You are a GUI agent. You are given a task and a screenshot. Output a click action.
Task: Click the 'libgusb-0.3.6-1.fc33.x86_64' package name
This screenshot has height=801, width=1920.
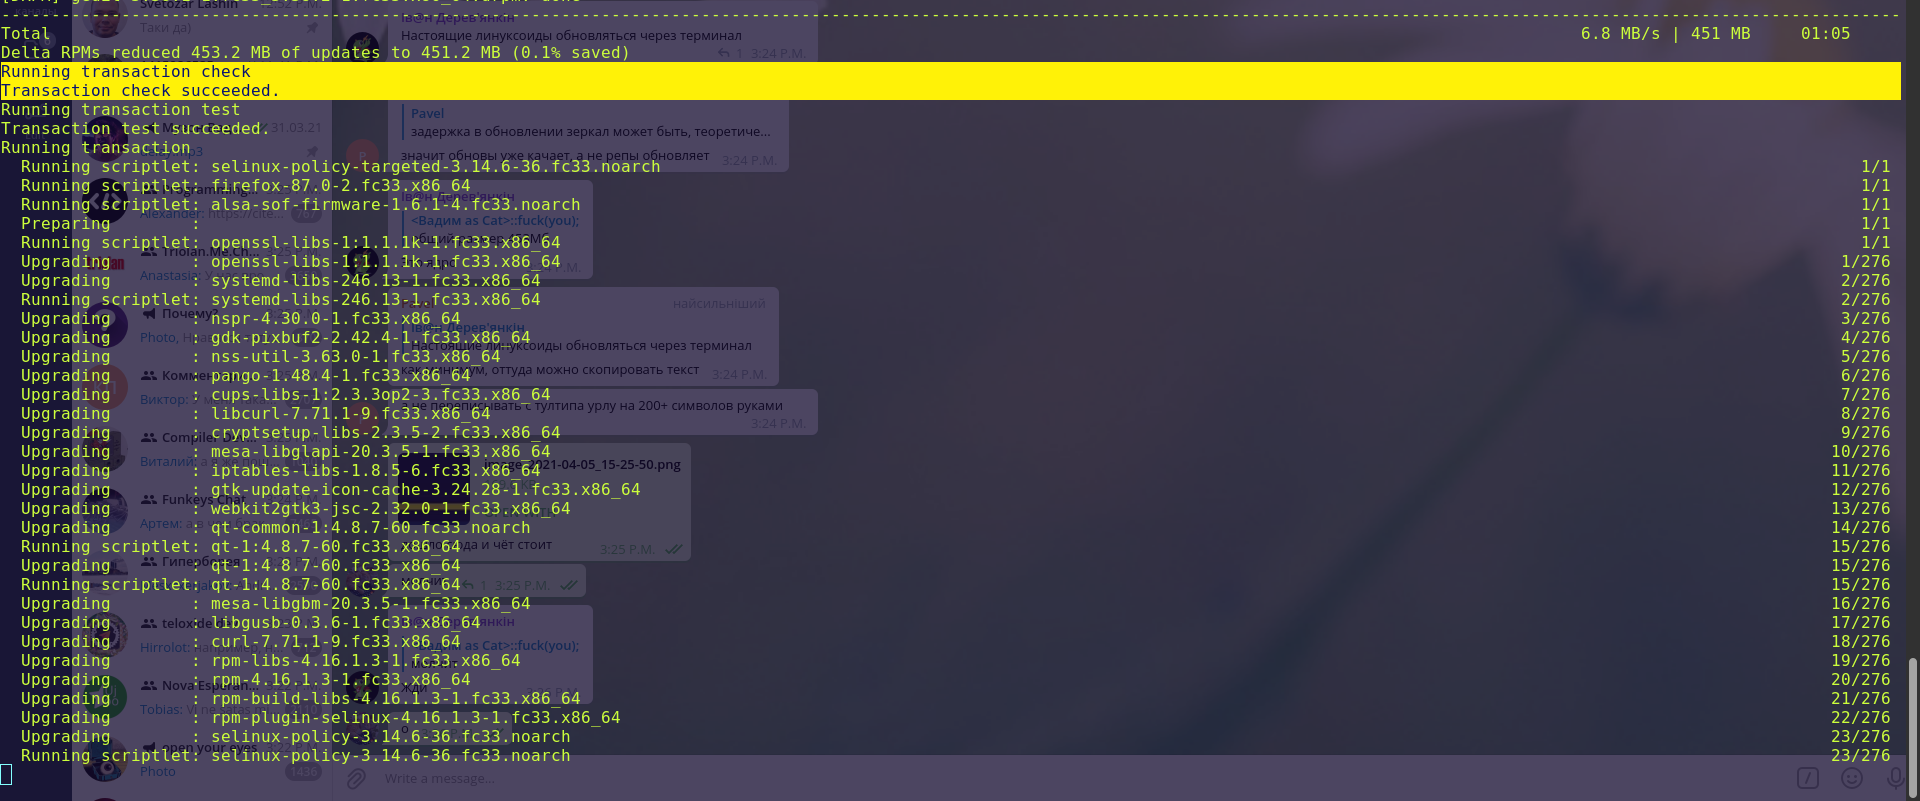346,623
